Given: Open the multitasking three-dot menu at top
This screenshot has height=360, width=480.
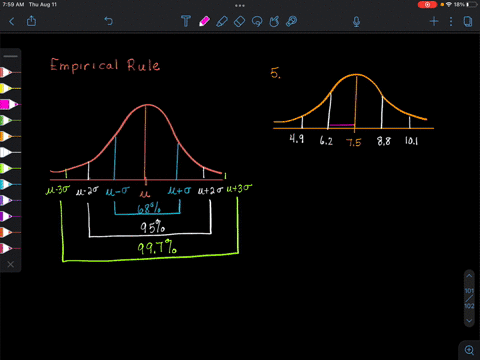Looking at the screenshot, I should pos(240,5).
